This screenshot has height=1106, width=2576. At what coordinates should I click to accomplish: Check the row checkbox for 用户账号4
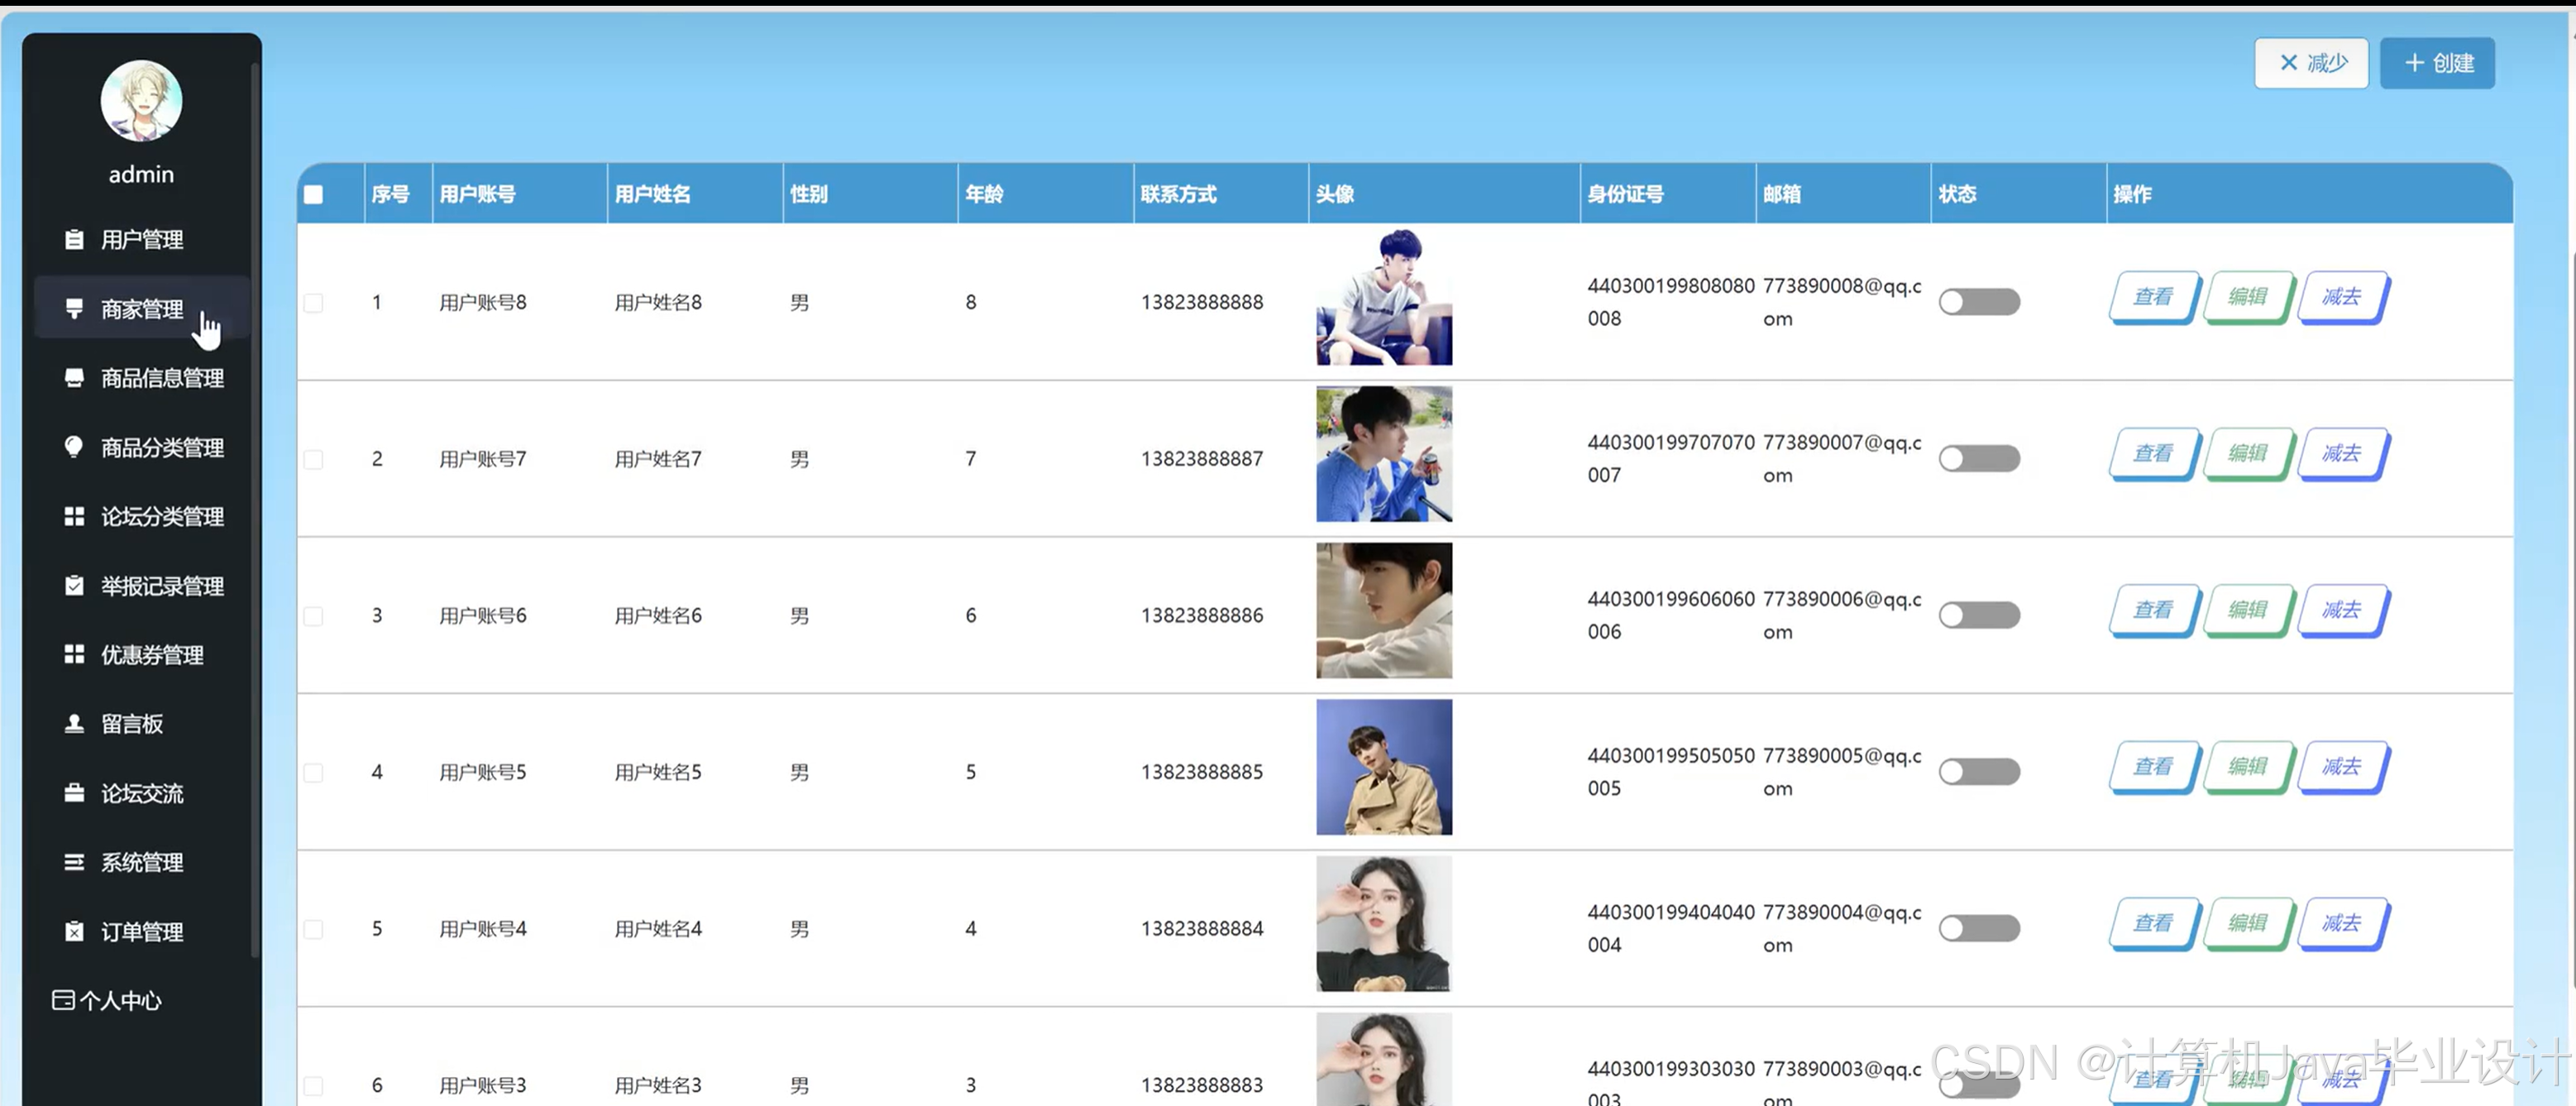pyautogui.click(x=314, y=929)
